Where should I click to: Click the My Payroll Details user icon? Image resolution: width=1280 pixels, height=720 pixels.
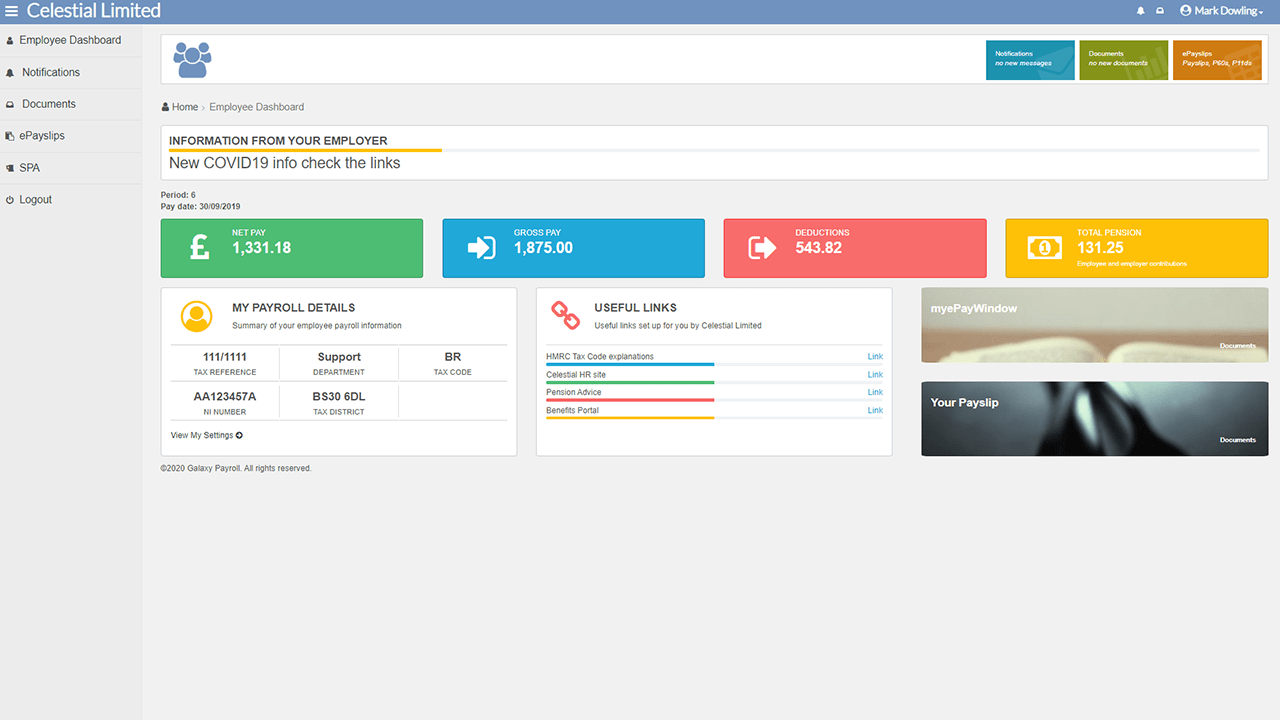(x=197, y=316)
